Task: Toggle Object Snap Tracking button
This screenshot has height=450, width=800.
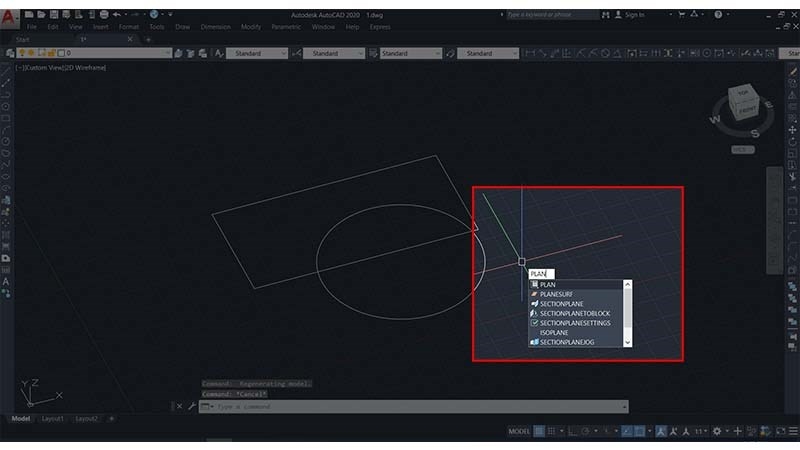Action: [627, 432]
